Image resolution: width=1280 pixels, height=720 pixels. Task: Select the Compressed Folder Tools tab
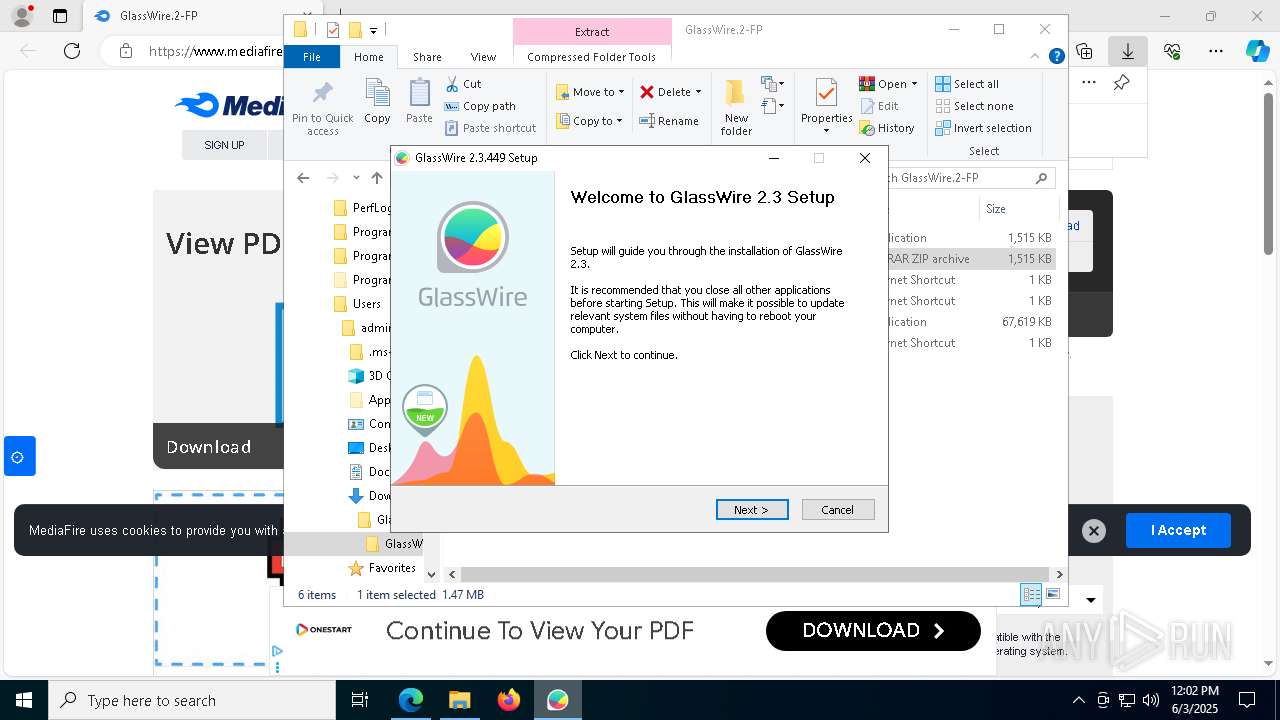[x=591, y=57]
